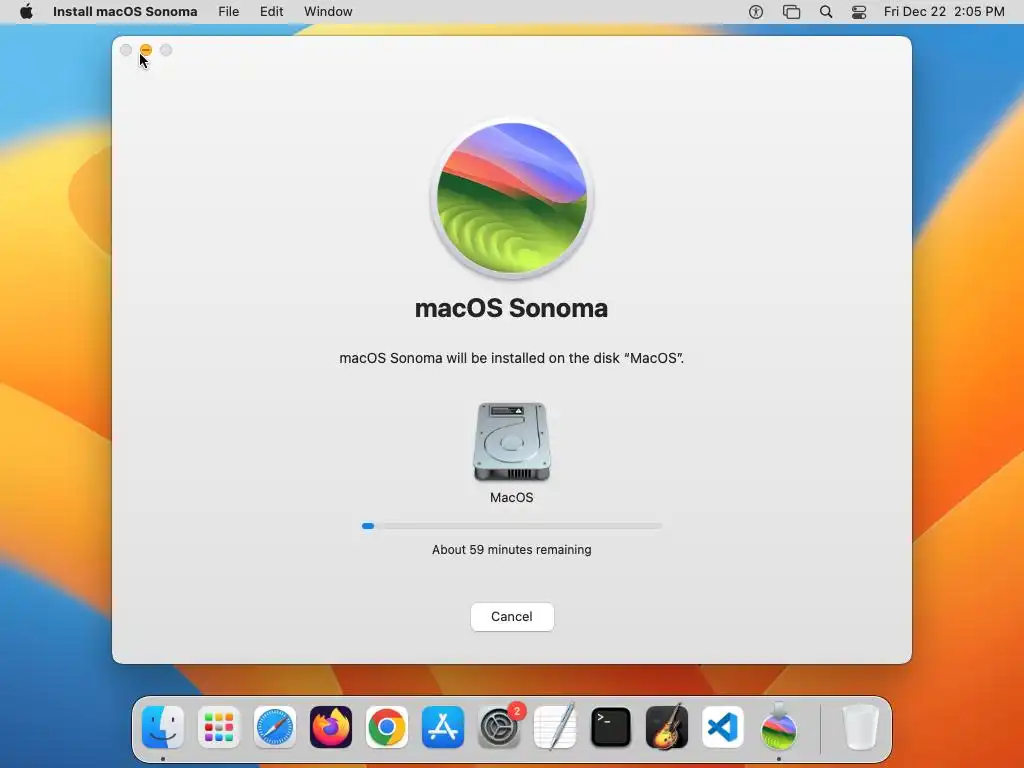Open Stage Manager menu bar icon
Viewport: 1024px width, 768px height.
point(791,12)
